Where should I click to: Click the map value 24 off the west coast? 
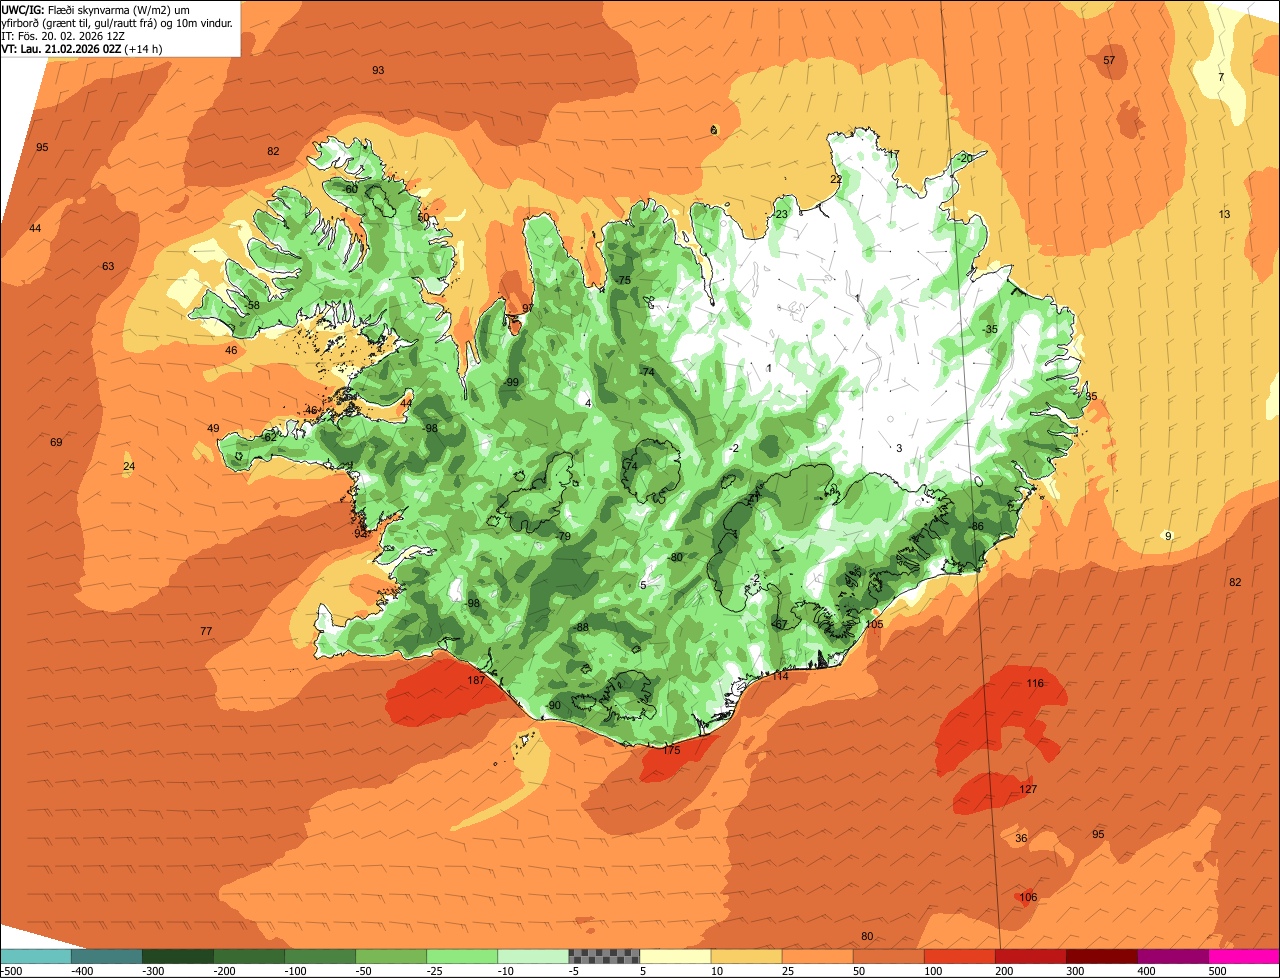coord(128,466)
